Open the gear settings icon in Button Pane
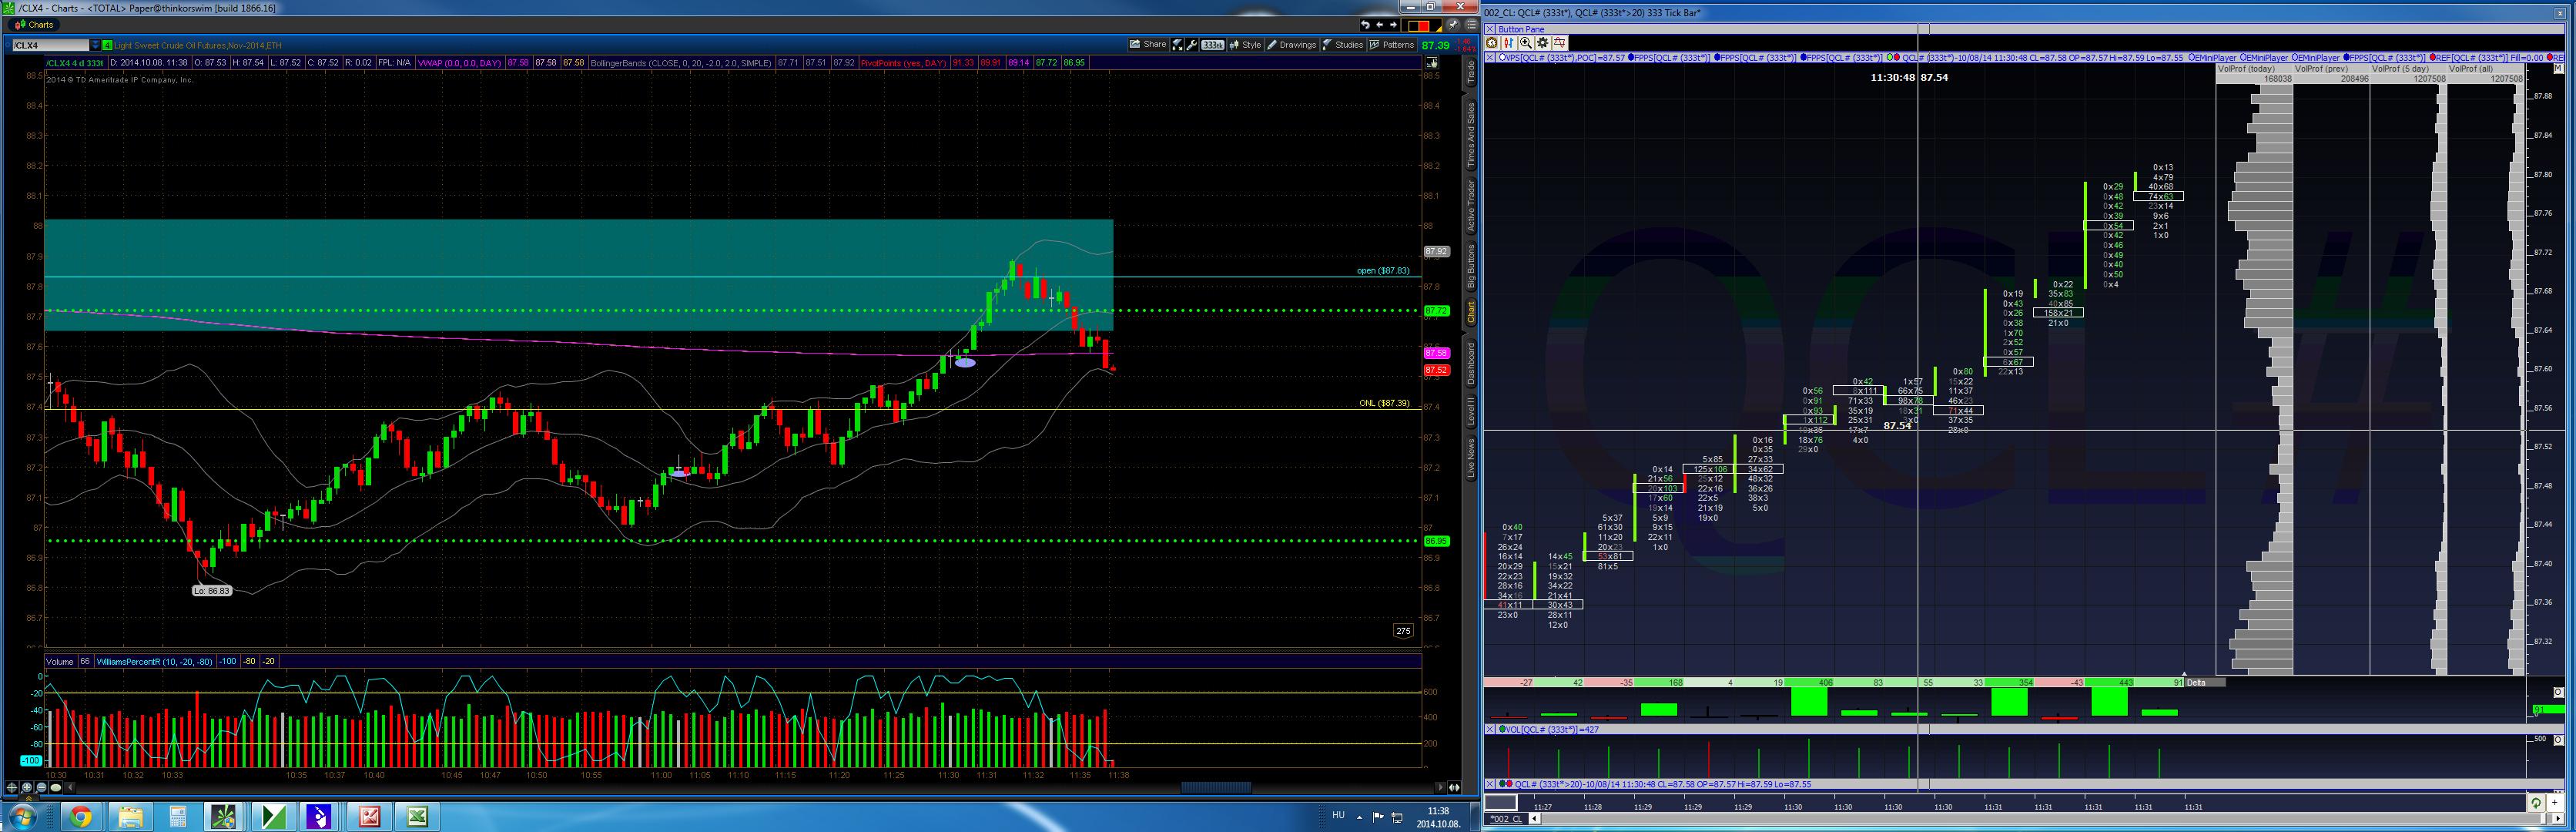This screenshot has width=2576, height=832. [x=1542, y=43]
